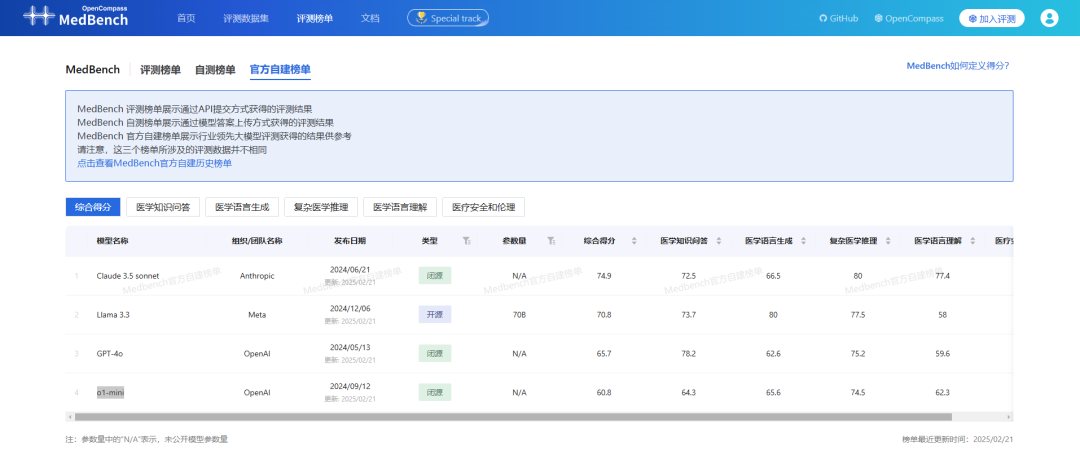The image size is (1080, 468).
Task: Select the 综合得分 category button
Action: (93, 207)
